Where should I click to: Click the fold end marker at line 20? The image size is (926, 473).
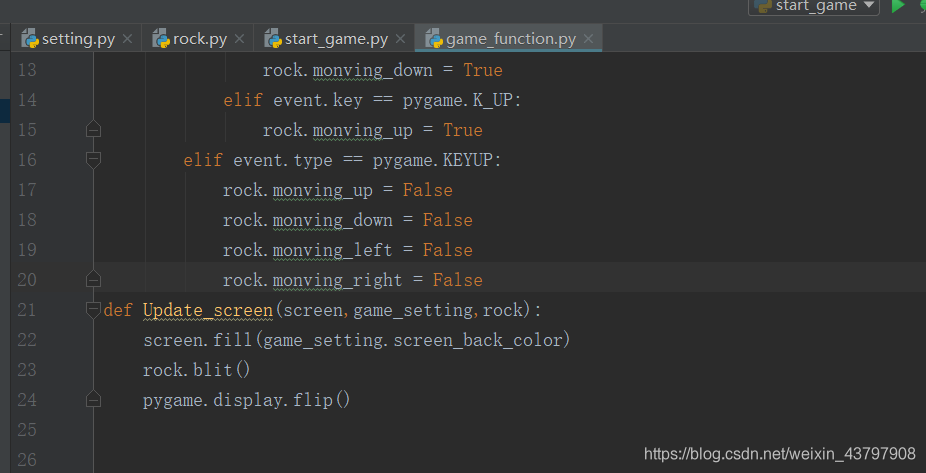93,279
